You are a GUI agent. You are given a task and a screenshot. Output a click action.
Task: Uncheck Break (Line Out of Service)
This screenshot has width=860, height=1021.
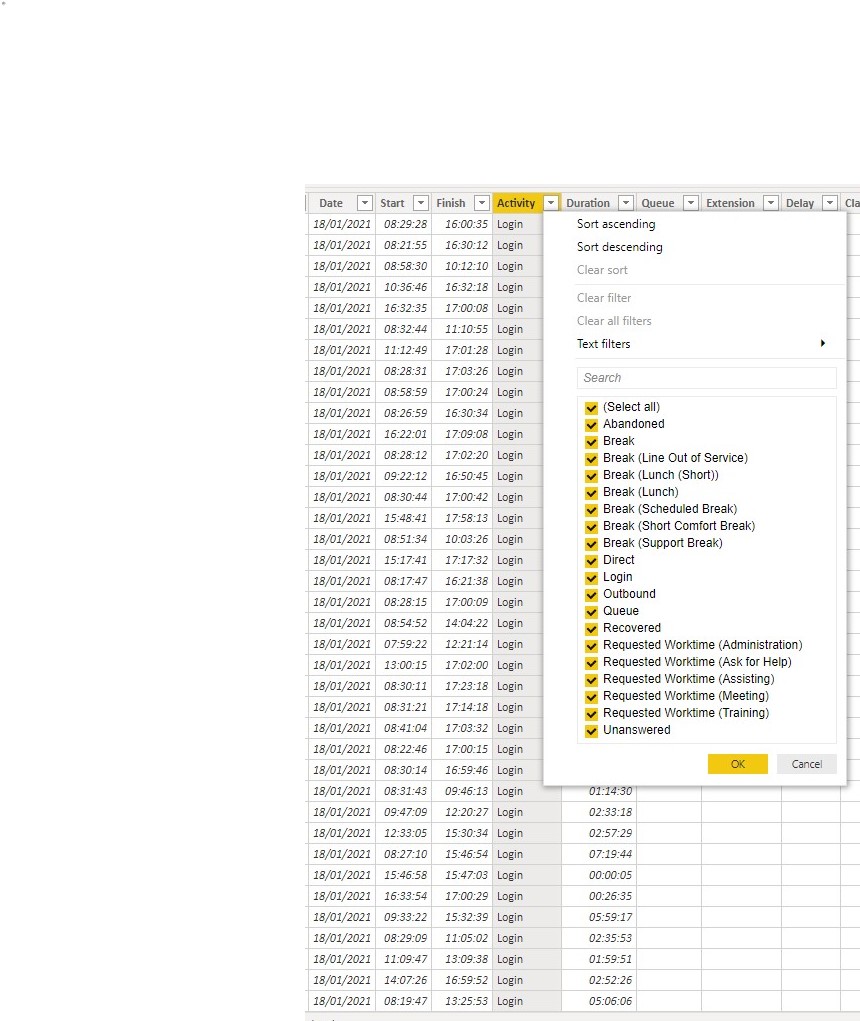pos(591,458)
